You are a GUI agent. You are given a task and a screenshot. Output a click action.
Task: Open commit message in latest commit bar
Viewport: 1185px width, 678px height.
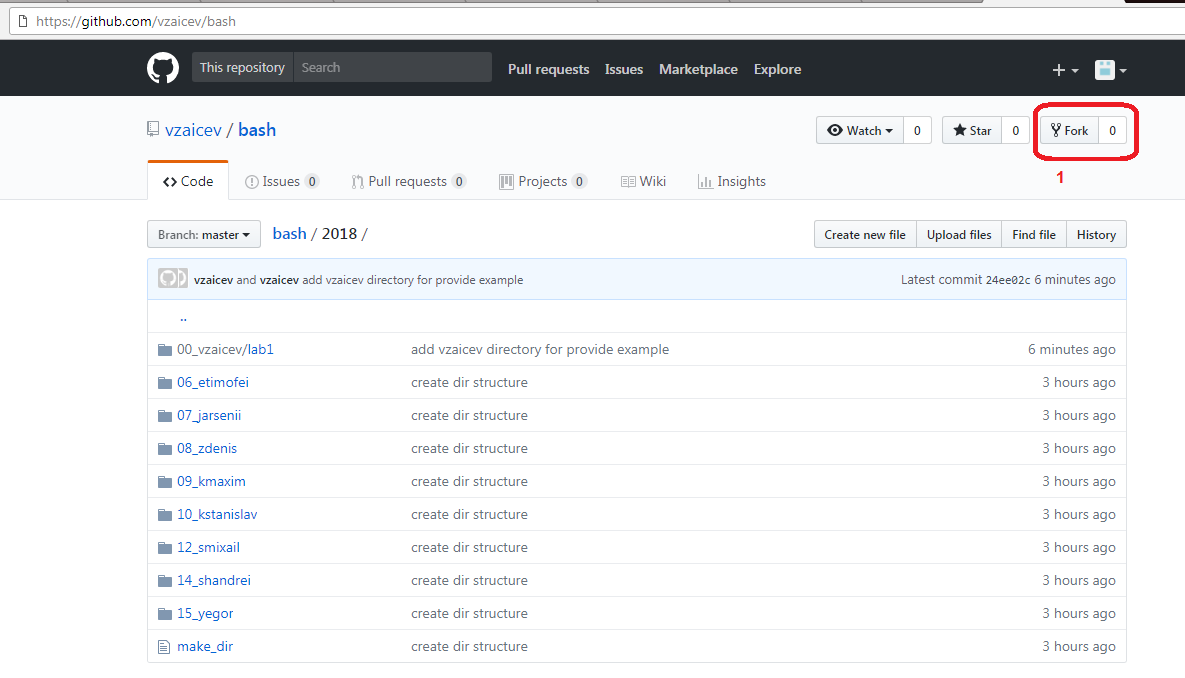point(413,280)
